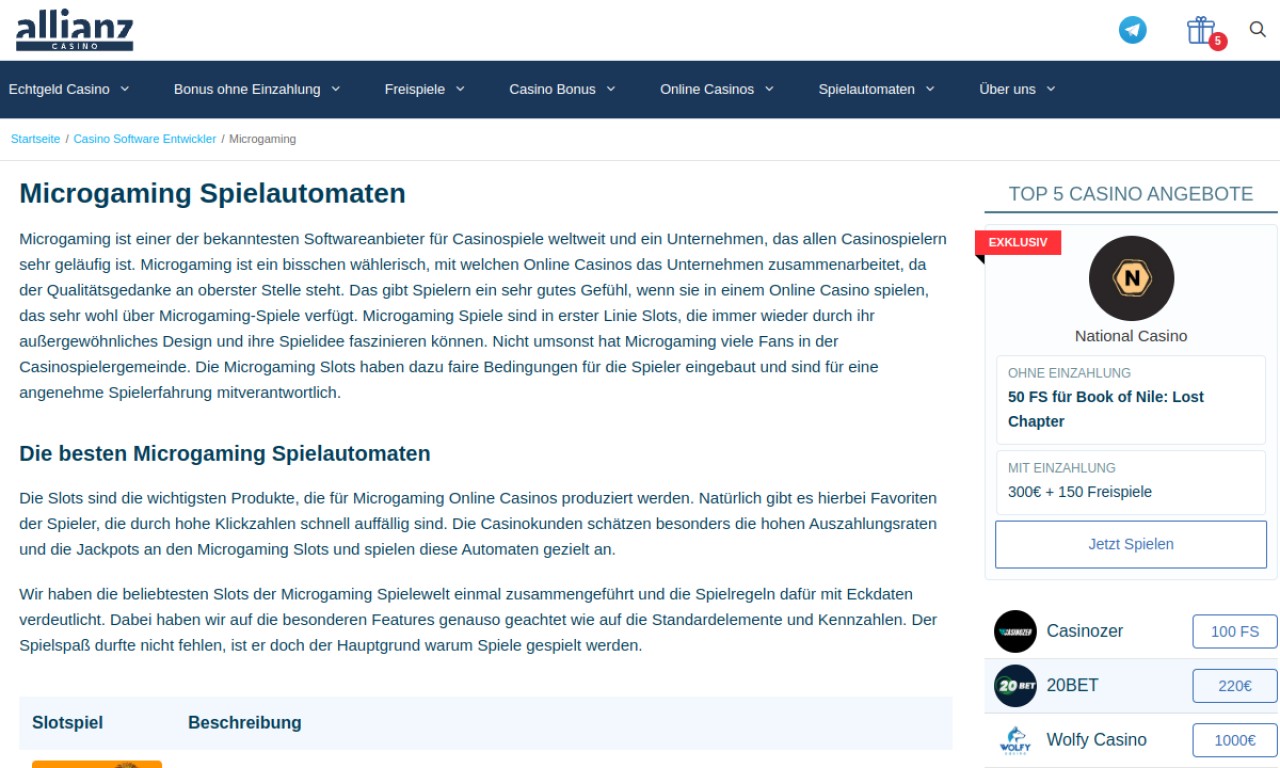Viewport: 1280px width, 768px height.
Task: Click the Microgaming Spielautomaten heading
Action: tap(213, 193)
